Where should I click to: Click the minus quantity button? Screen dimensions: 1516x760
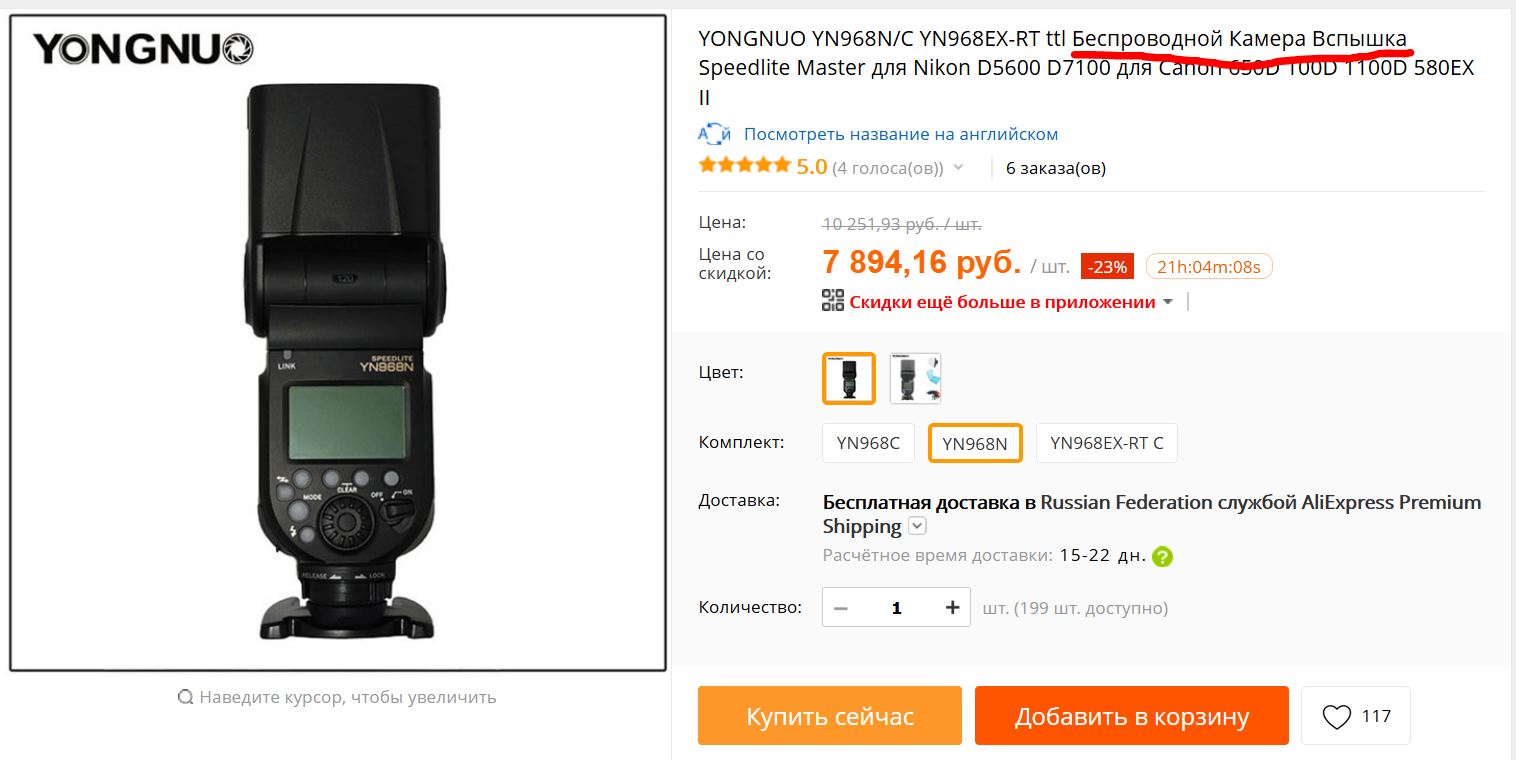coord(841,608)
